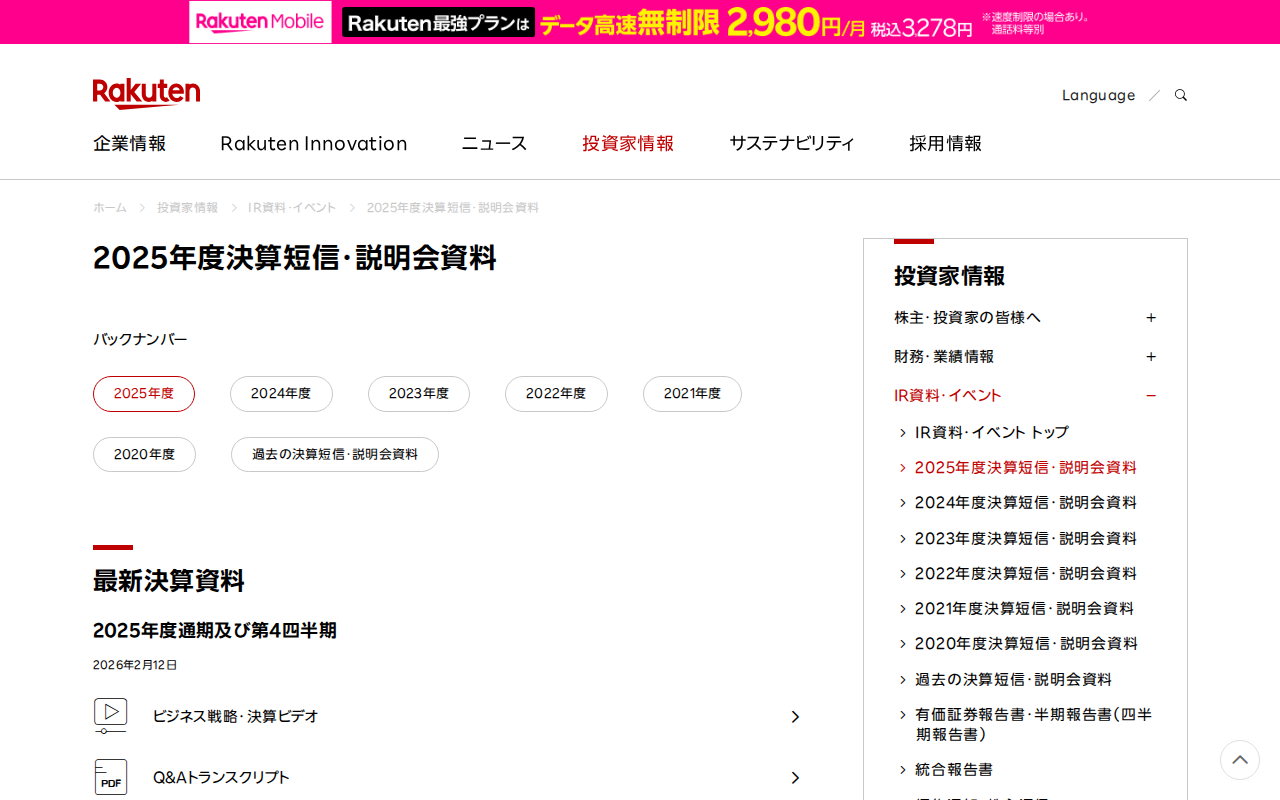Screen dimensions: 1280x800
Task: Click the video player icon
Action: coord(110,716)
